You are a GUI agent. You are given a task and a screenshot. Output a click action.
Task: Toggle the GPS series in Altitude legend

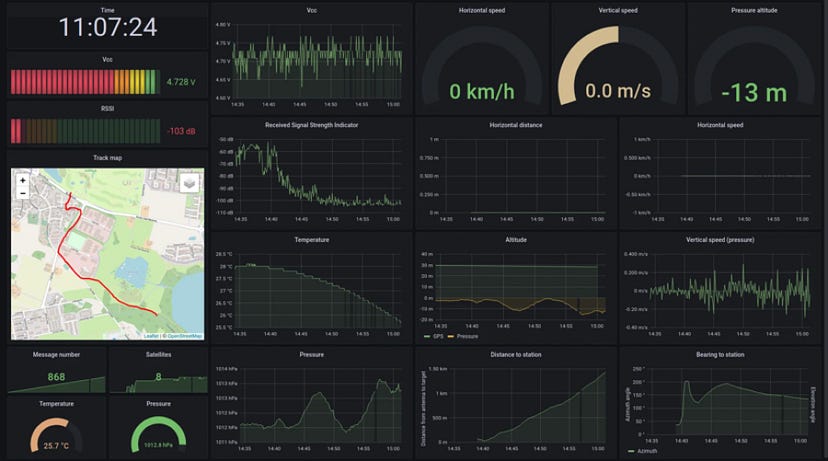pos(434,336)
